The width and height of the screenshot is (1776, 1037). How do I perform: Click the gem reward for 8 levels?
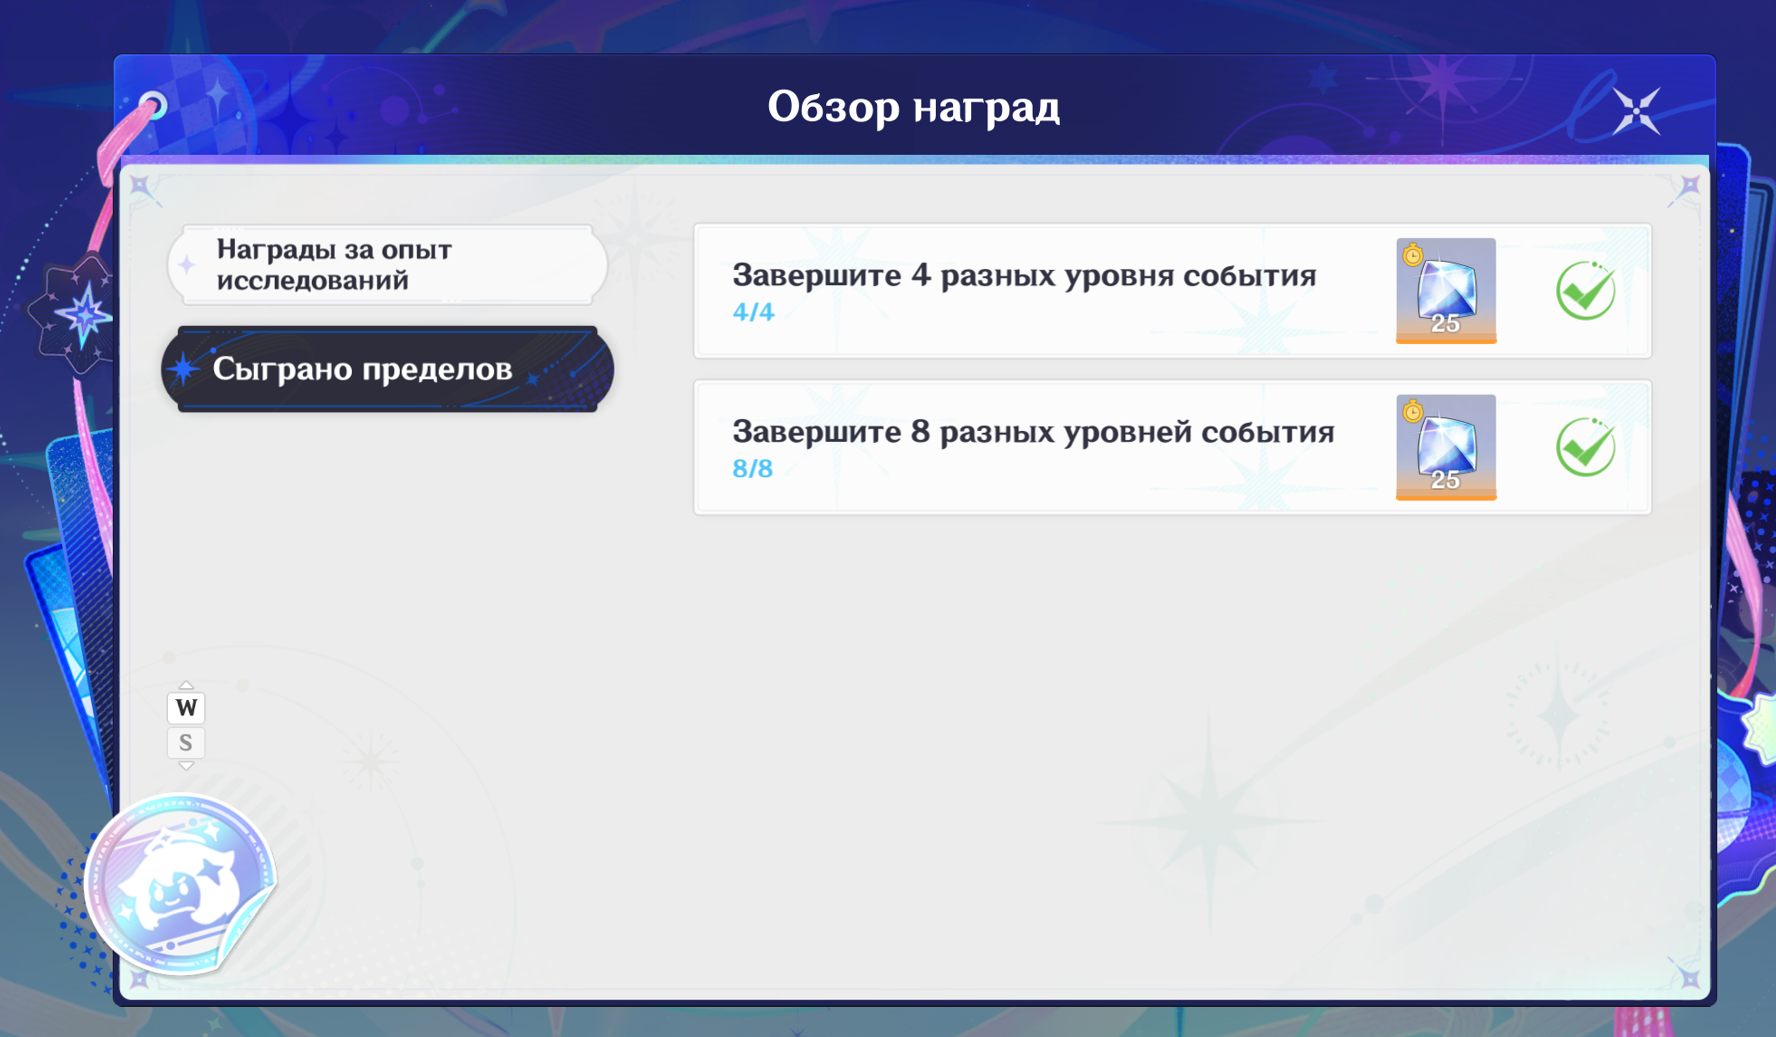pyautogui.click(x=1446, y=447)
